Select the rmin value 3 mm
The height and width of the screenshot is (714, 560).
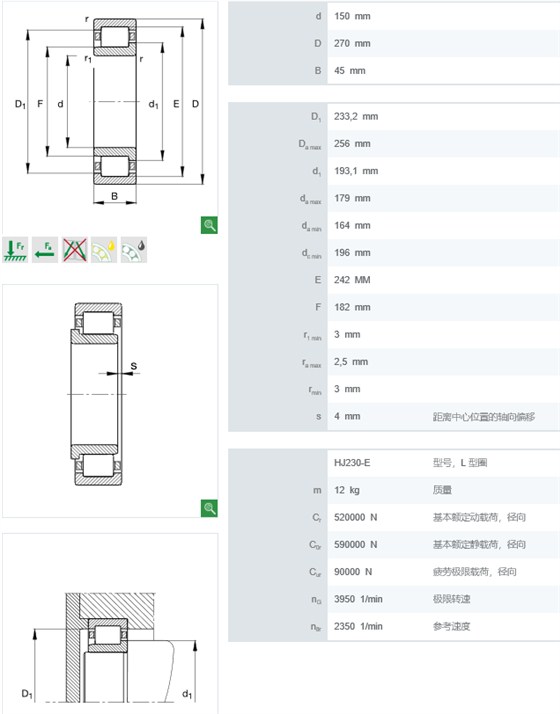click(347, 389)
